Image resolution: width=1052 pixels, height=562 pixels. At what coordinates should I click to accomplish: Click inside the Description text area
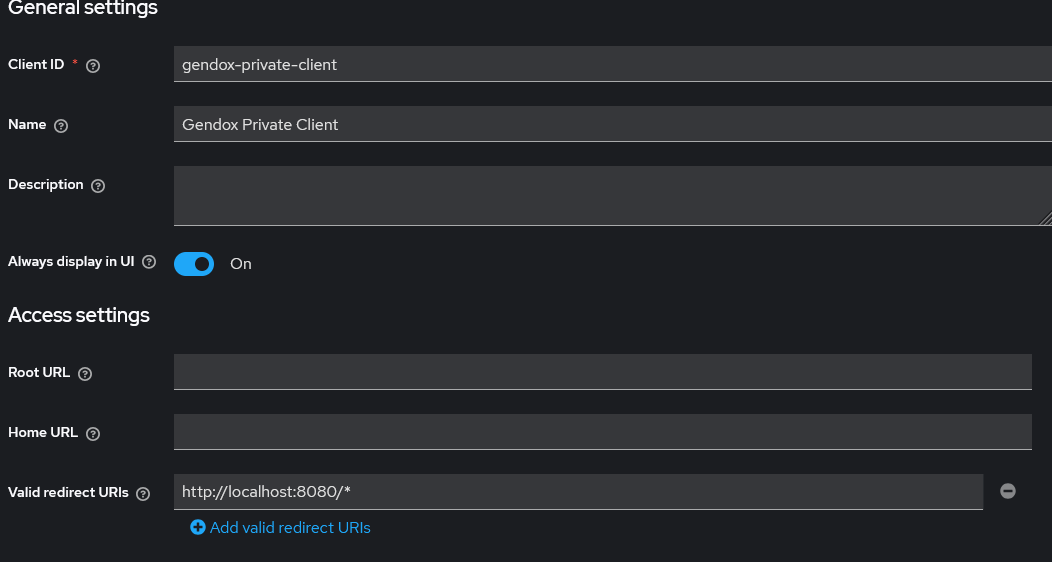[602, 196]
